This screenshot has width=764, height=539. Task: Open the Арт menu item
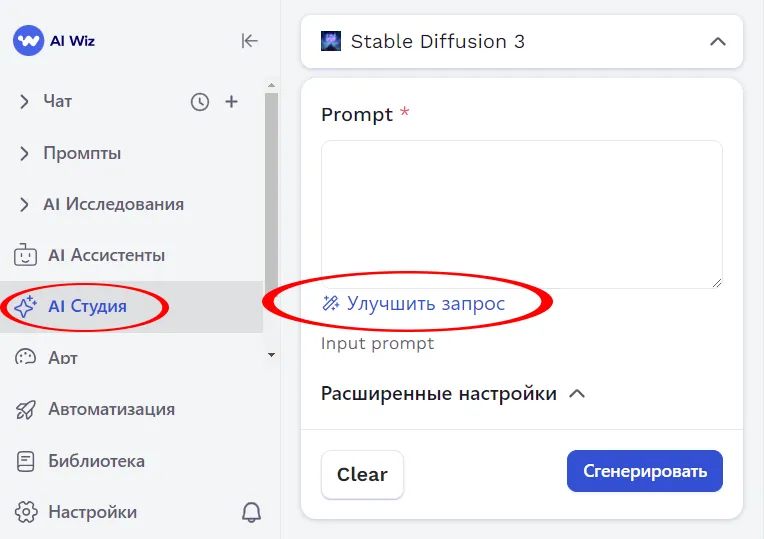[x=62, y=357]
